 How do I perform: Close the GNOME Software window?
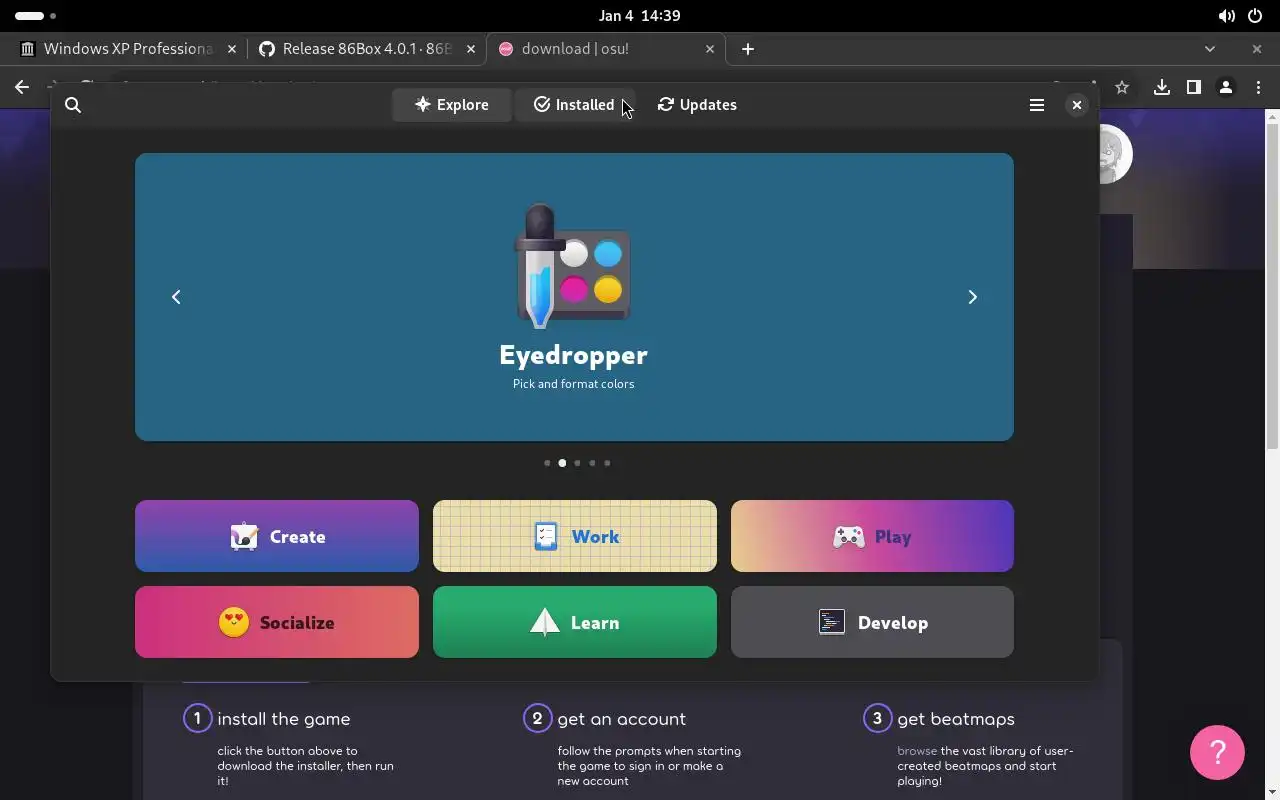tap(1077, 105)
